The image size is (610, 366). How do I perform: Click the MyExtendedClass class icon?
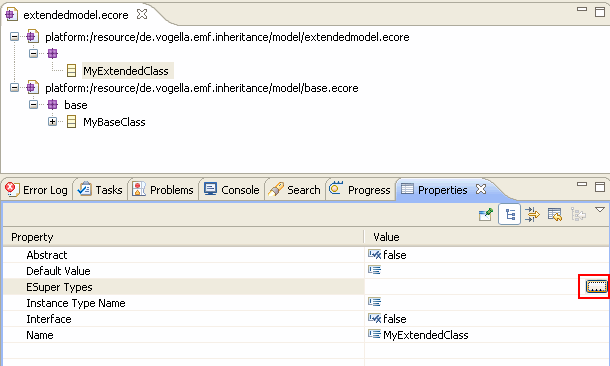(71, 71)
